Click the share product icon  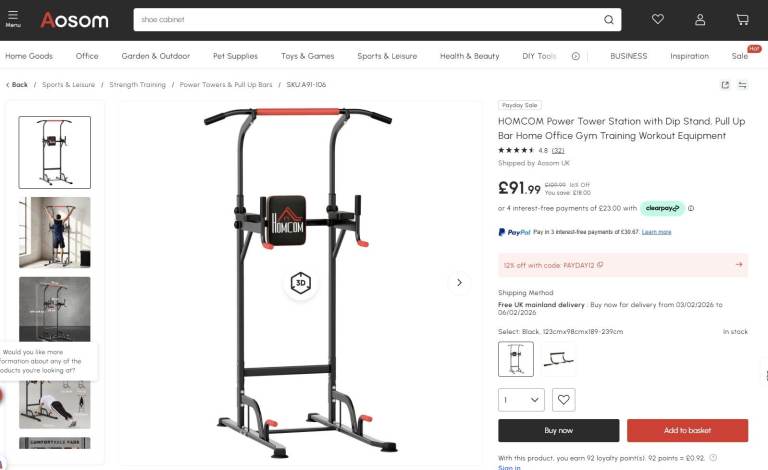point(725,85)
